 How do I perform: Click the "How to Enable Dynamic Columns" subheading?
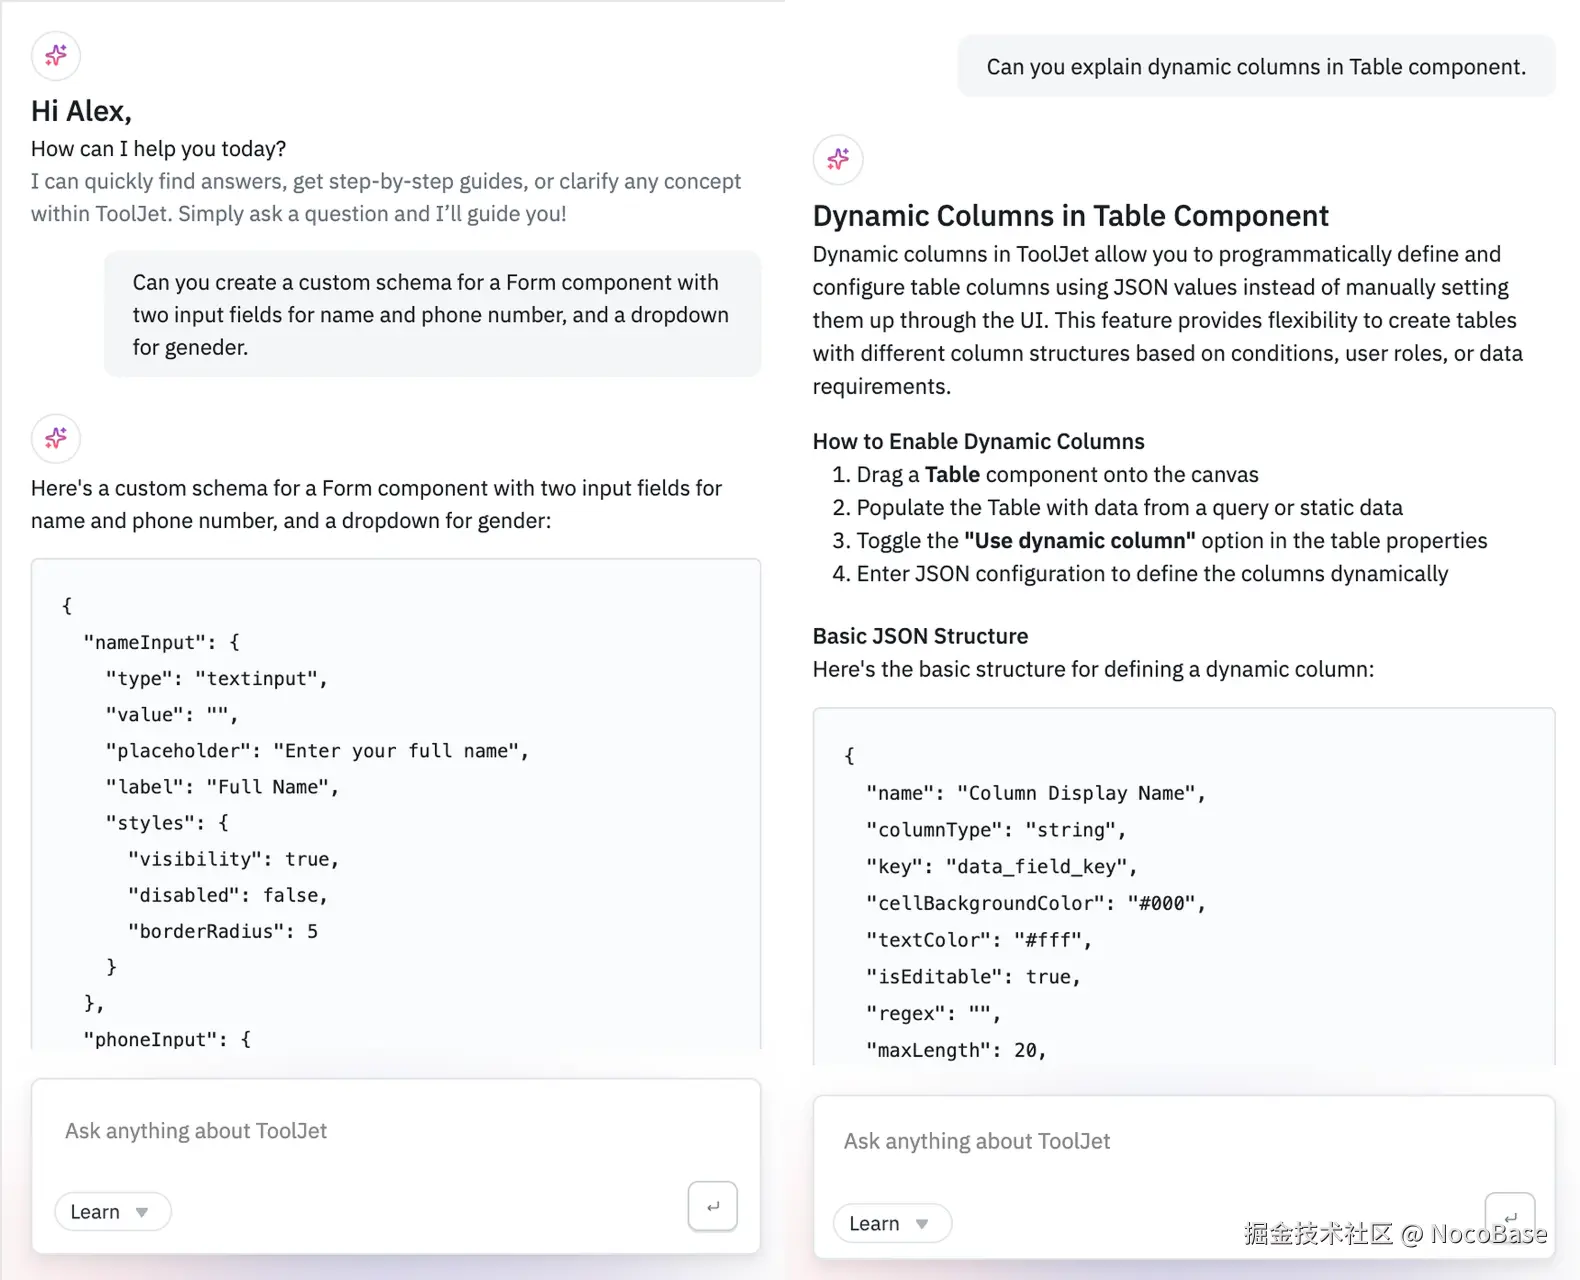pos(978,442)
